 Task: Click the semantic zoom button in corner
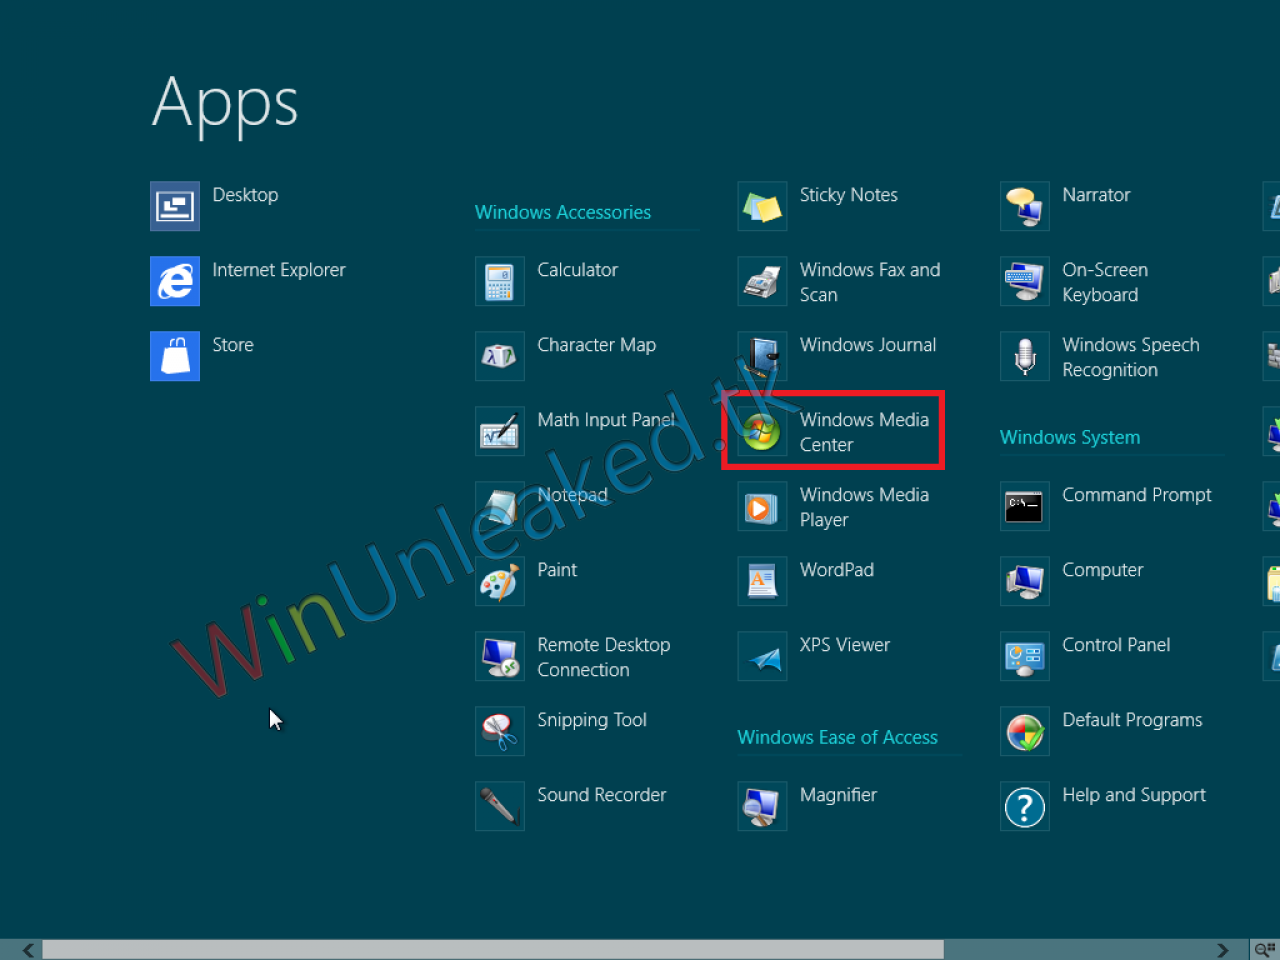[x=1265, y=949]
